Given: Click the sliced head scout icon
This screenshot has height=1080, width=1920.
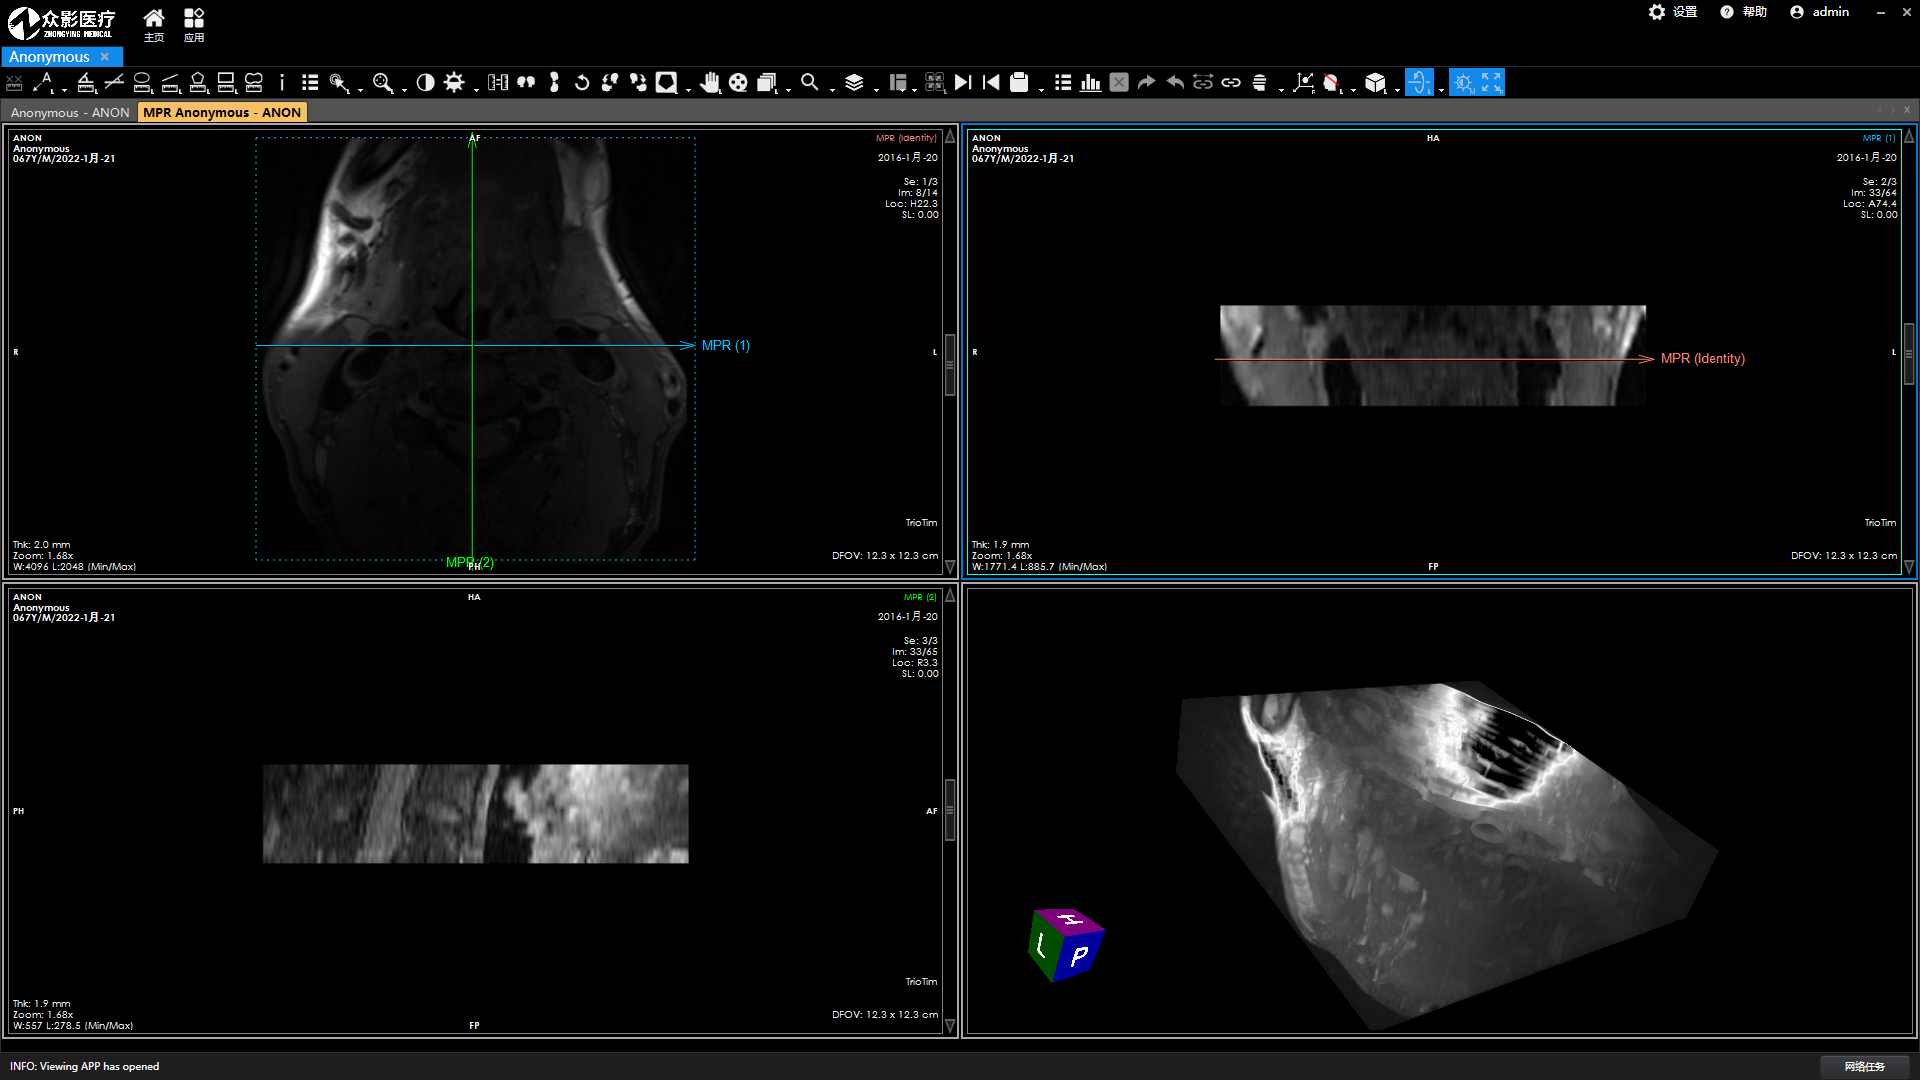Looking at the screenshot, I should [x=1260, y=83].
